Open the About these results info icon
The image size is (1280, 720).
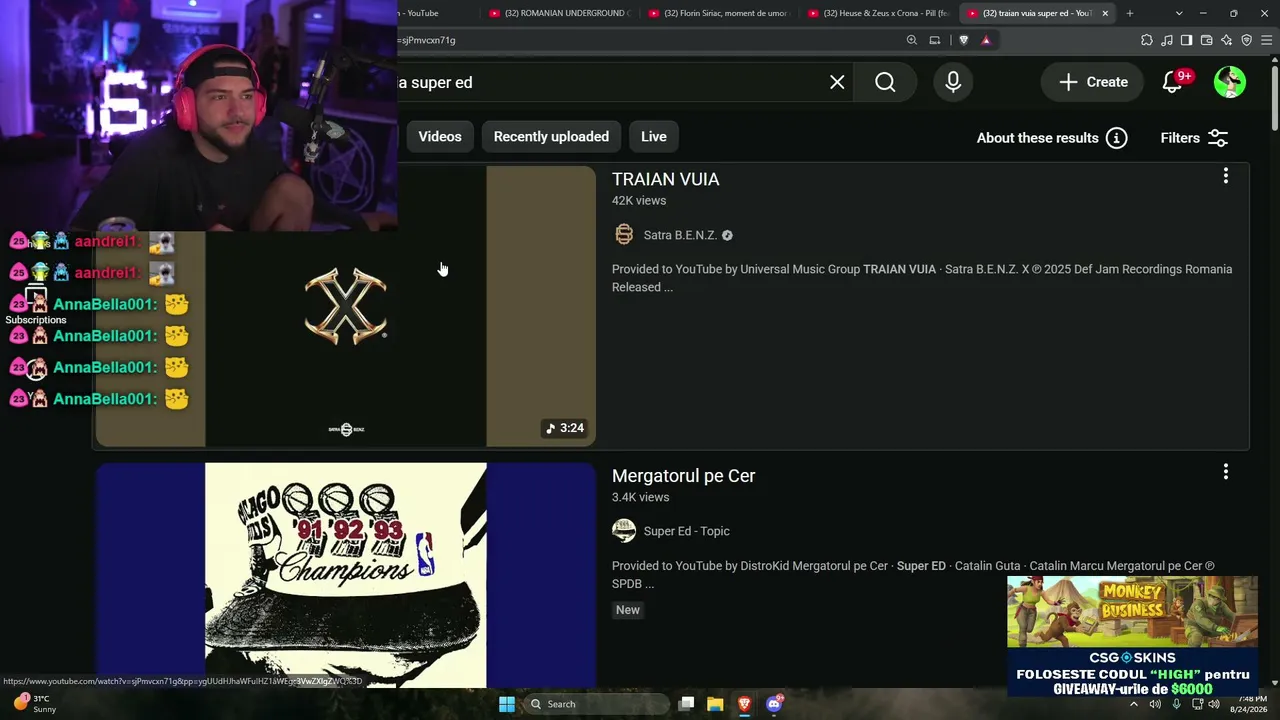pyautogui.click(x=1117, y=138)
